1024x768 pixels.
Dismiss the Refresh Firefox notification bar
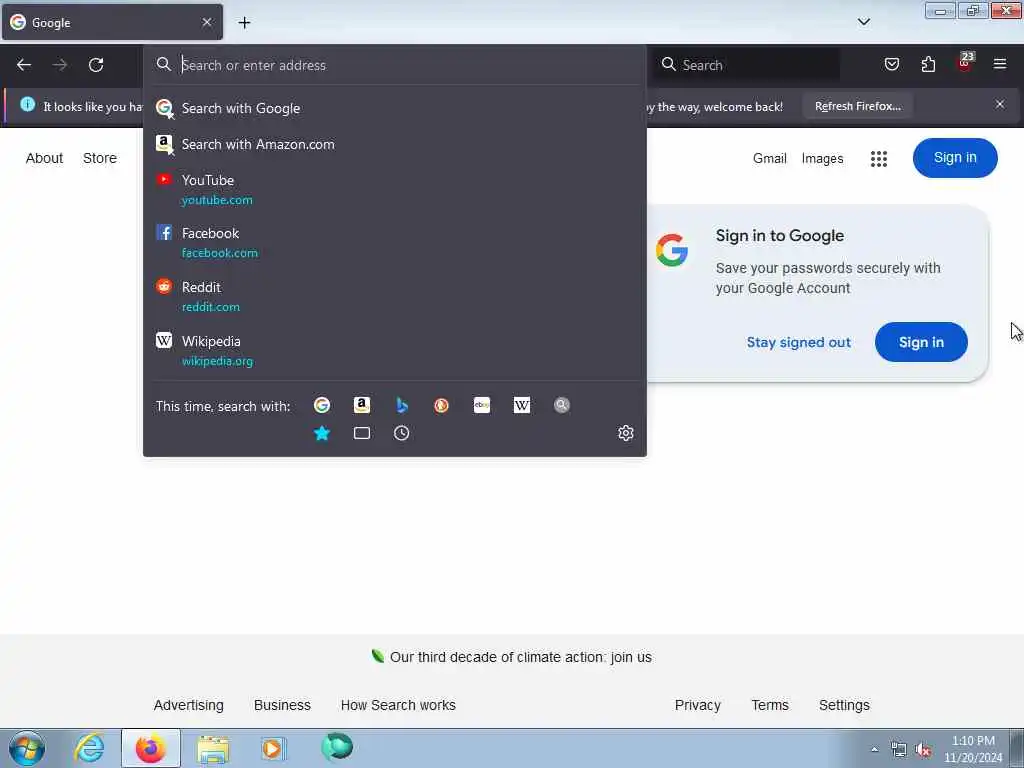[1000, 104]
